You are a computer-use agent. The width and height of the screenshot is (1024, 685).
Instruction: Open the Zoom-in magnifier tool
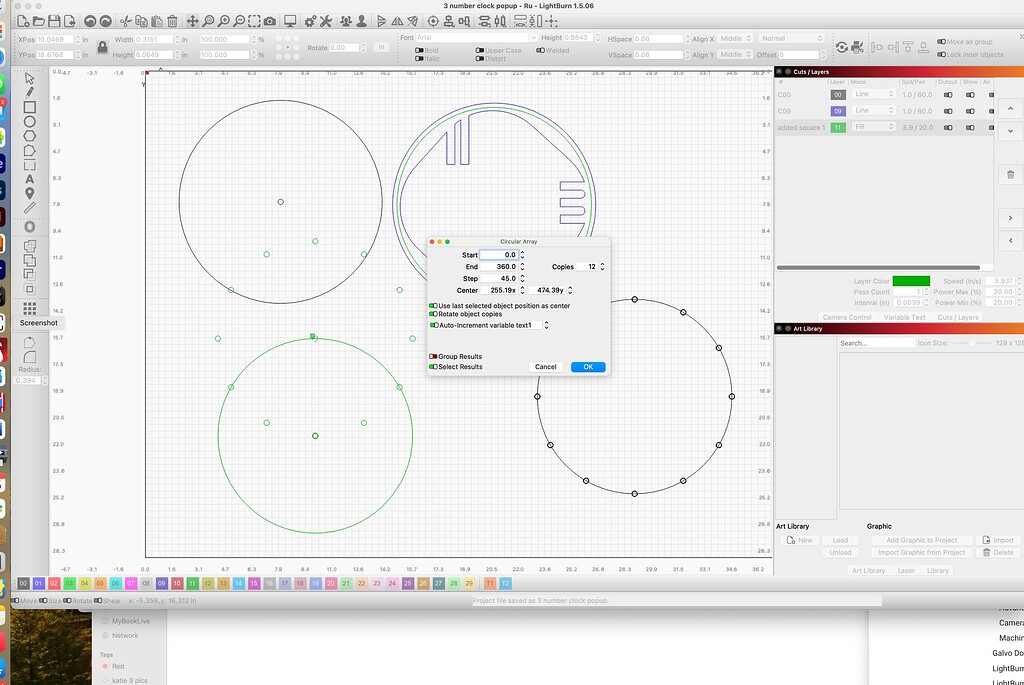pos(225,19)
